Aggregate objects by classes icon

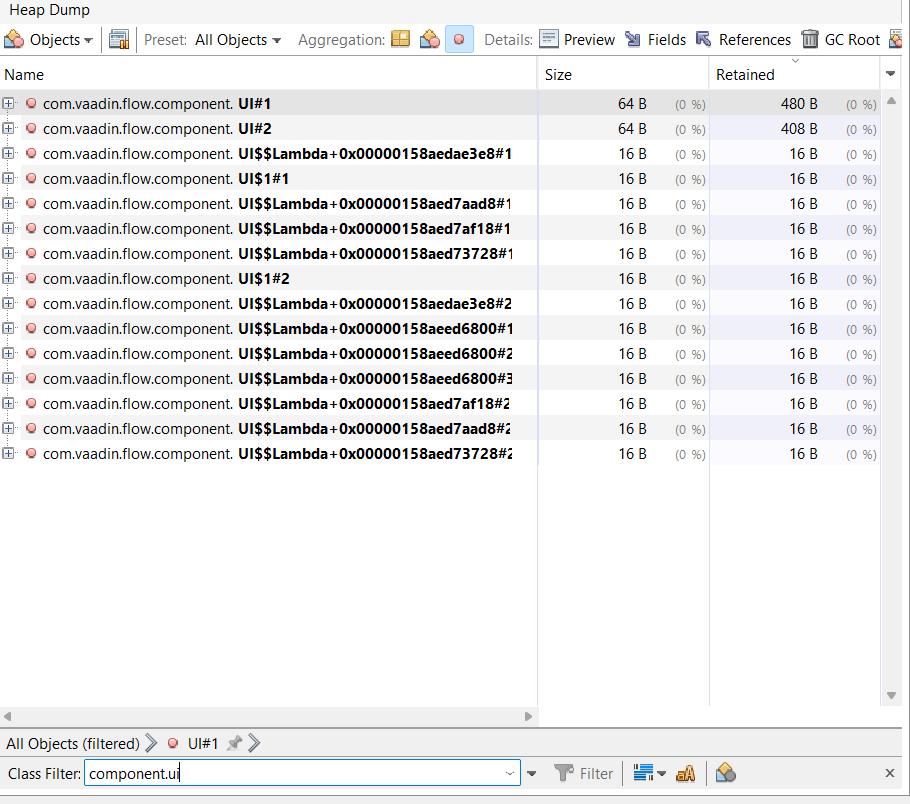click(x=430, y=40)
